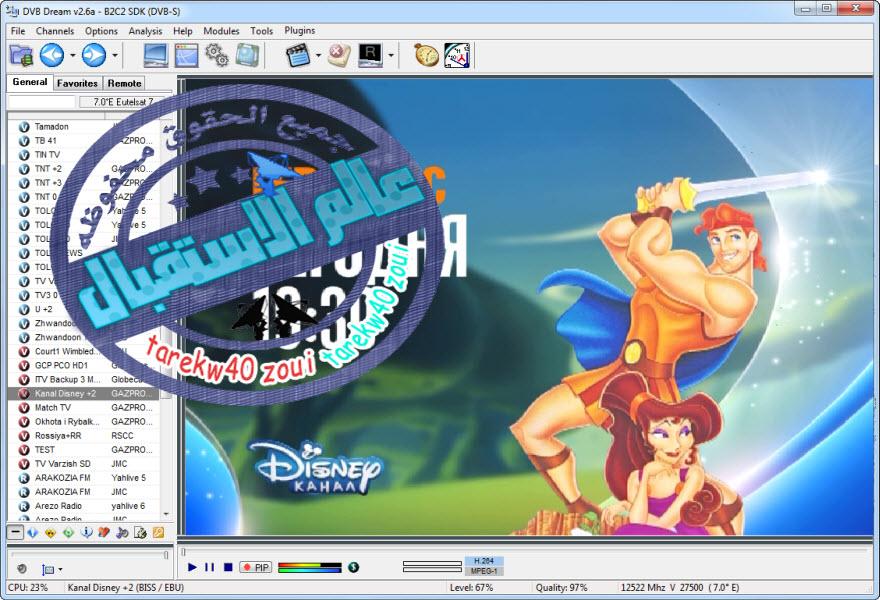This screenshot has height=600, width=880.
Task: Expand the previous channel history dropdown
Action: (x=72, y=56)
